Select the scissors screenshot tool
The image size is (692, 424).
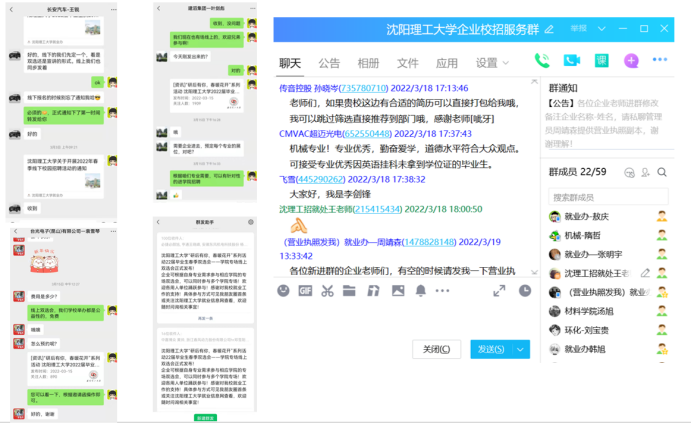coord(327,291)
